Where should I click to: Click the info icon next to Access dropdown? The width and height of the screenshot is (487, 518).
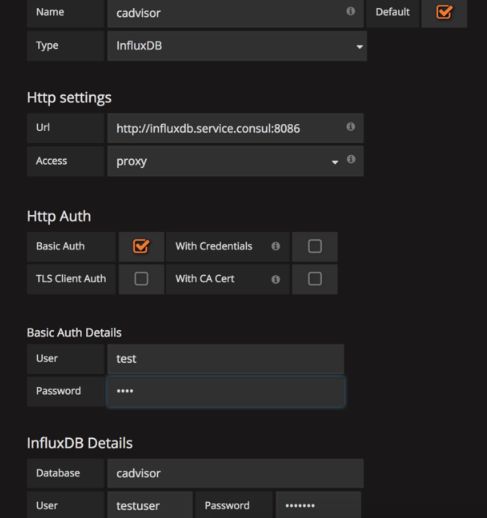[x=351, y=159]
